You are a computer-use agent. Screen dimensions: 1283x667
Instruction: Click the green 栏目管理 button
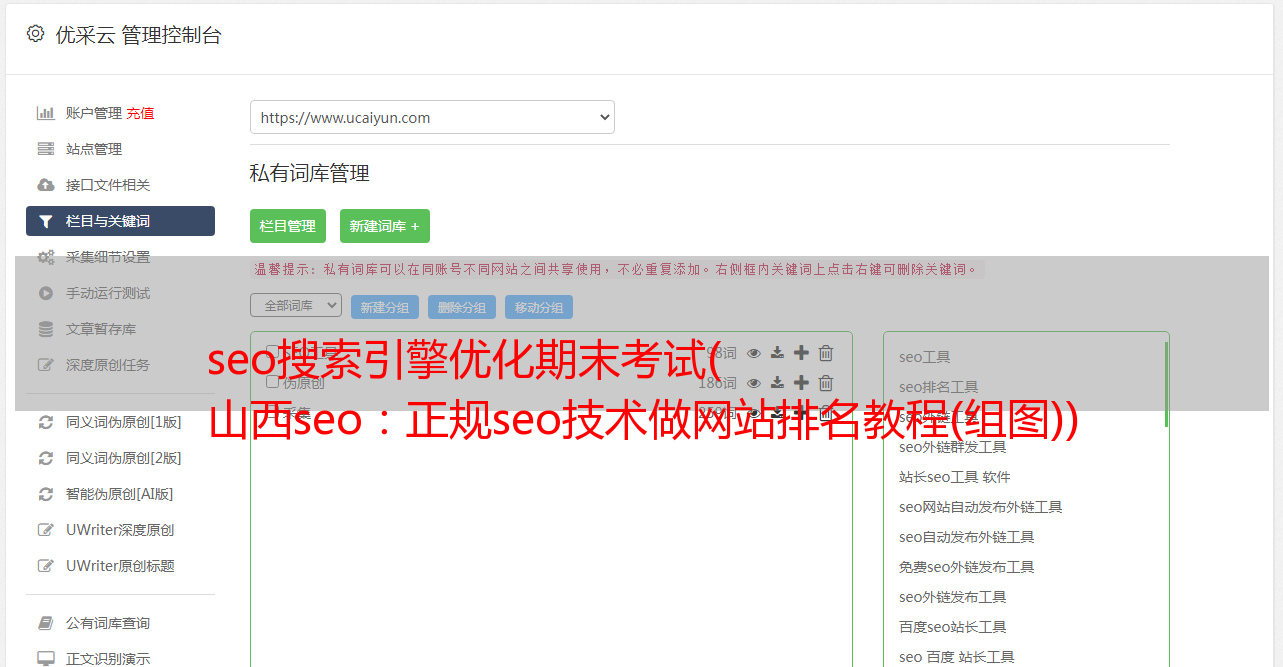click(x=288, y=226)
